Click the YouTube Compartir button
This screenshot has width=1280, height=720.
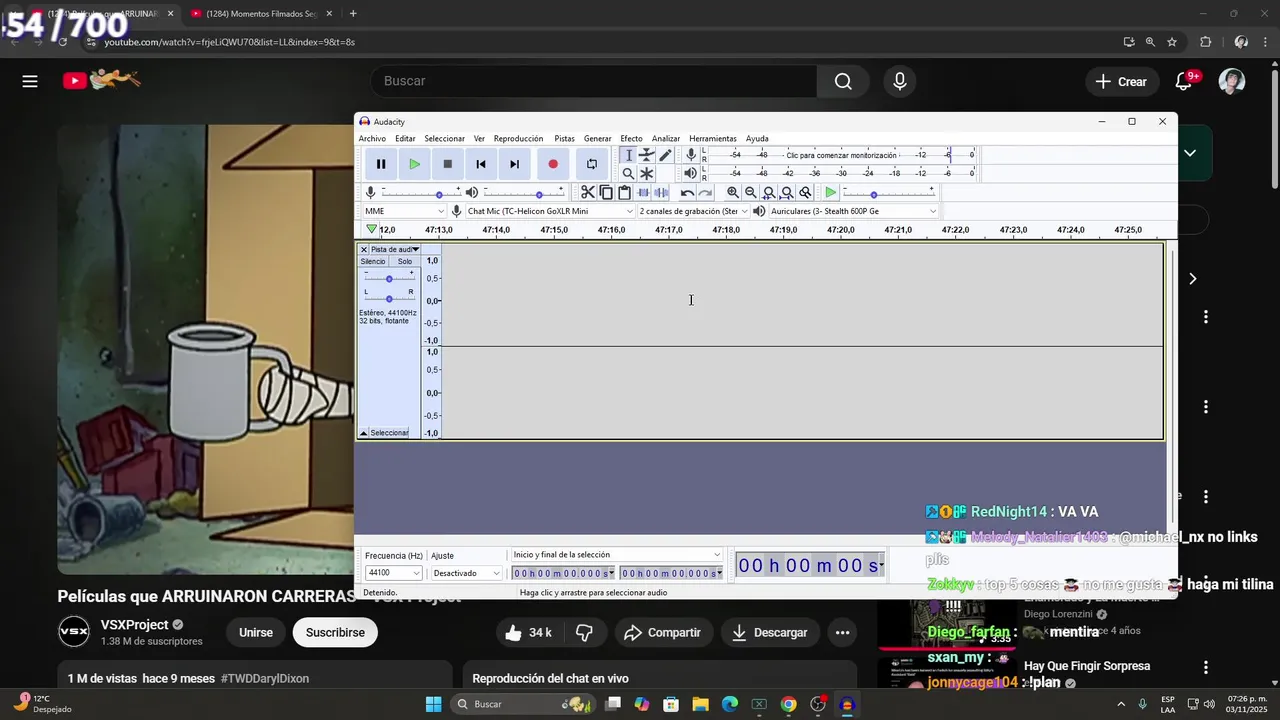tap(662, 632)
